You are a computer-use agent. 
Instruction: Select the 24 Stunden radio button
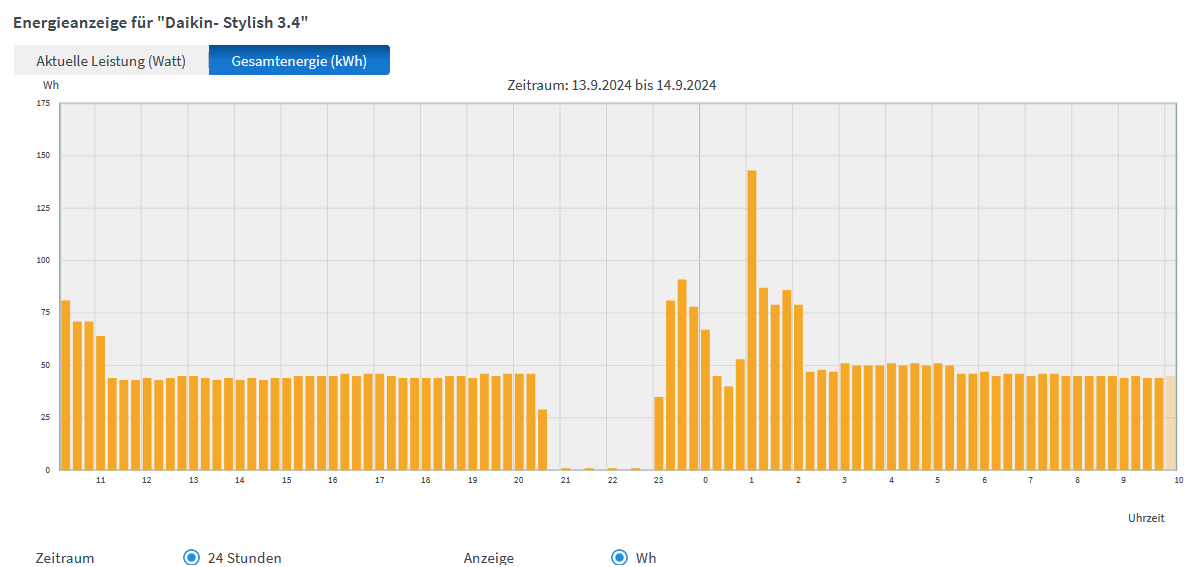point(192,557)
